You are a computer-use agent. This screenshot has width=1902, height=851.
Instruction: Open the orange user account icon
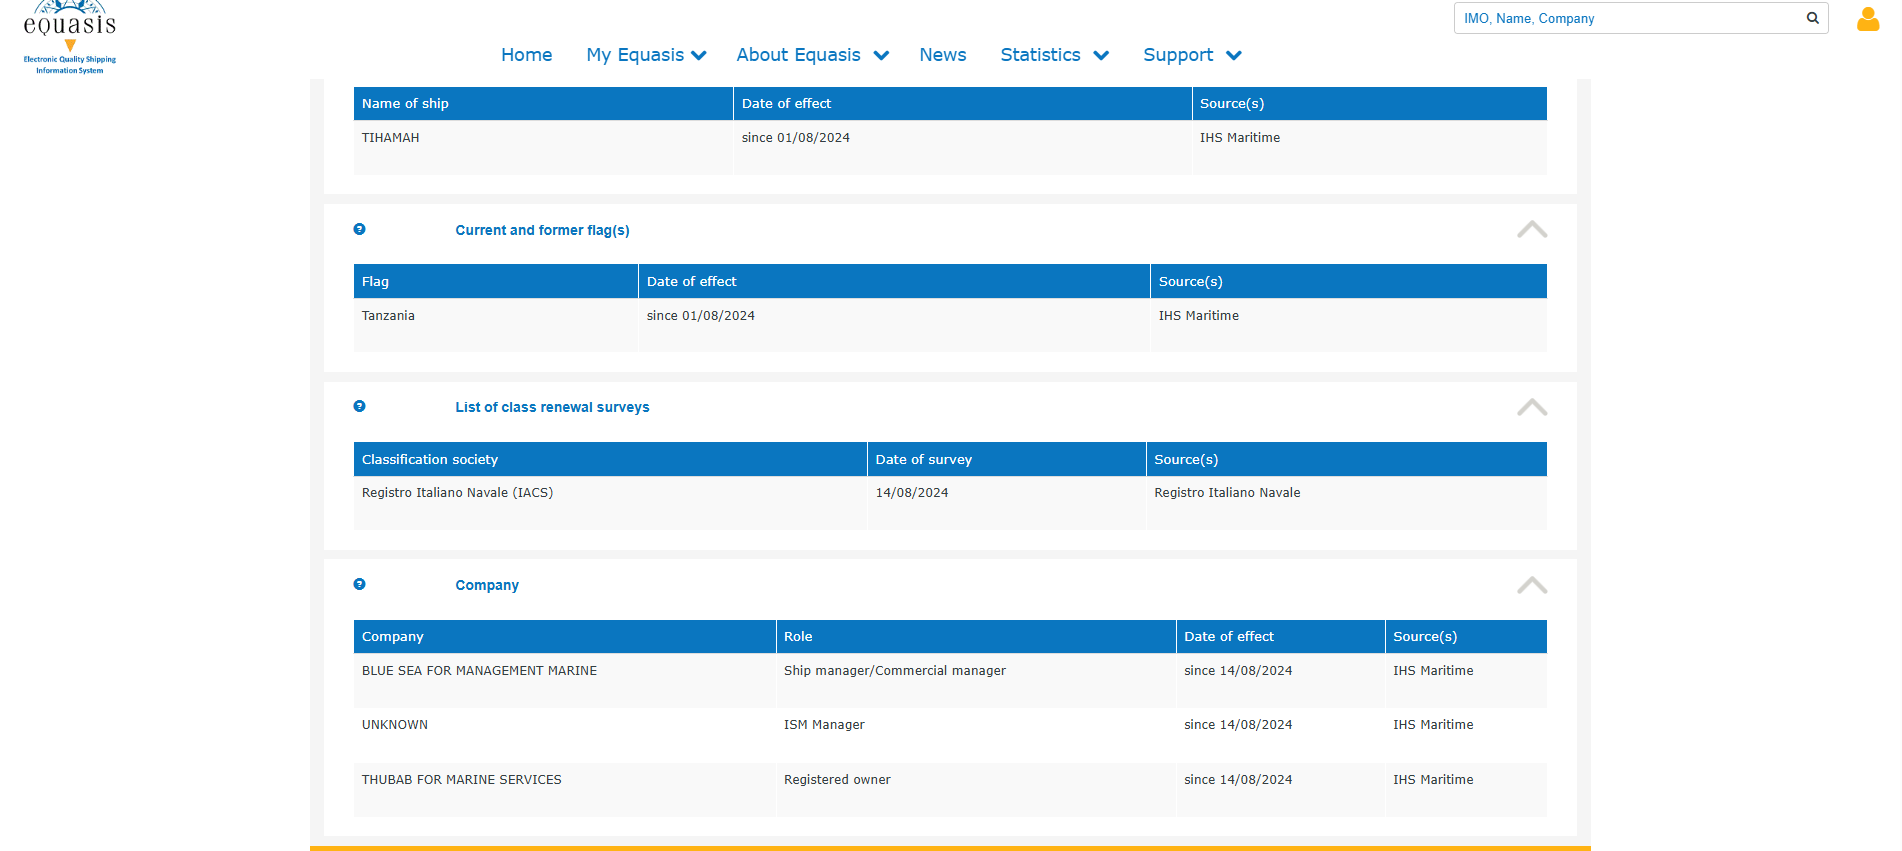(x=1867, y=19)
